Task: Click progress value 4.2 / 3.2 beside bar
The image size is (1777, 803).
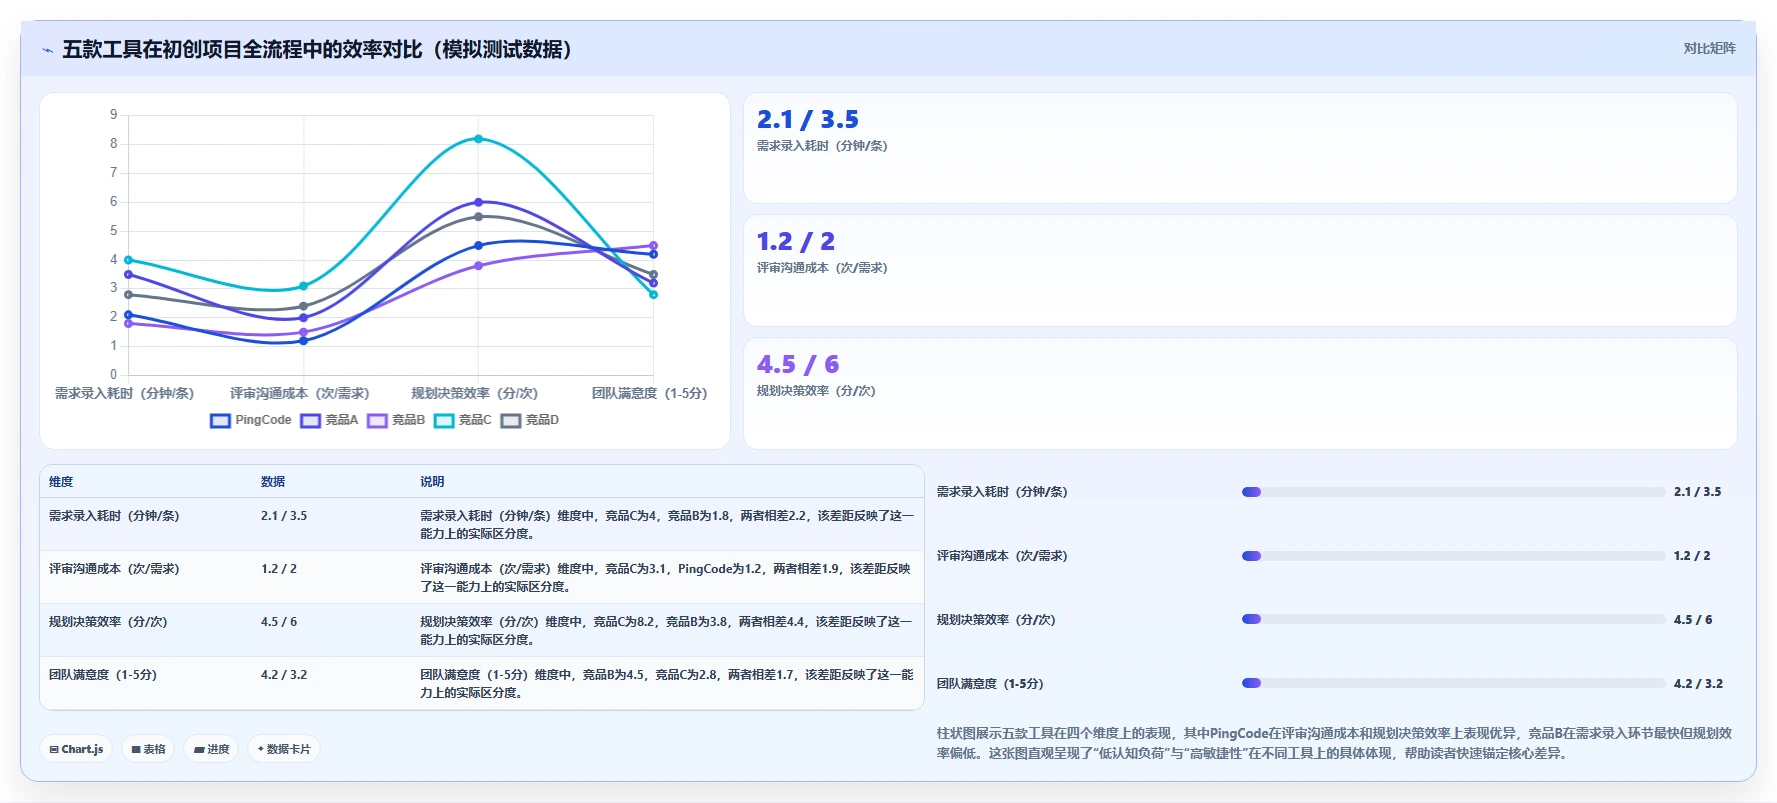Action: 1698,684
